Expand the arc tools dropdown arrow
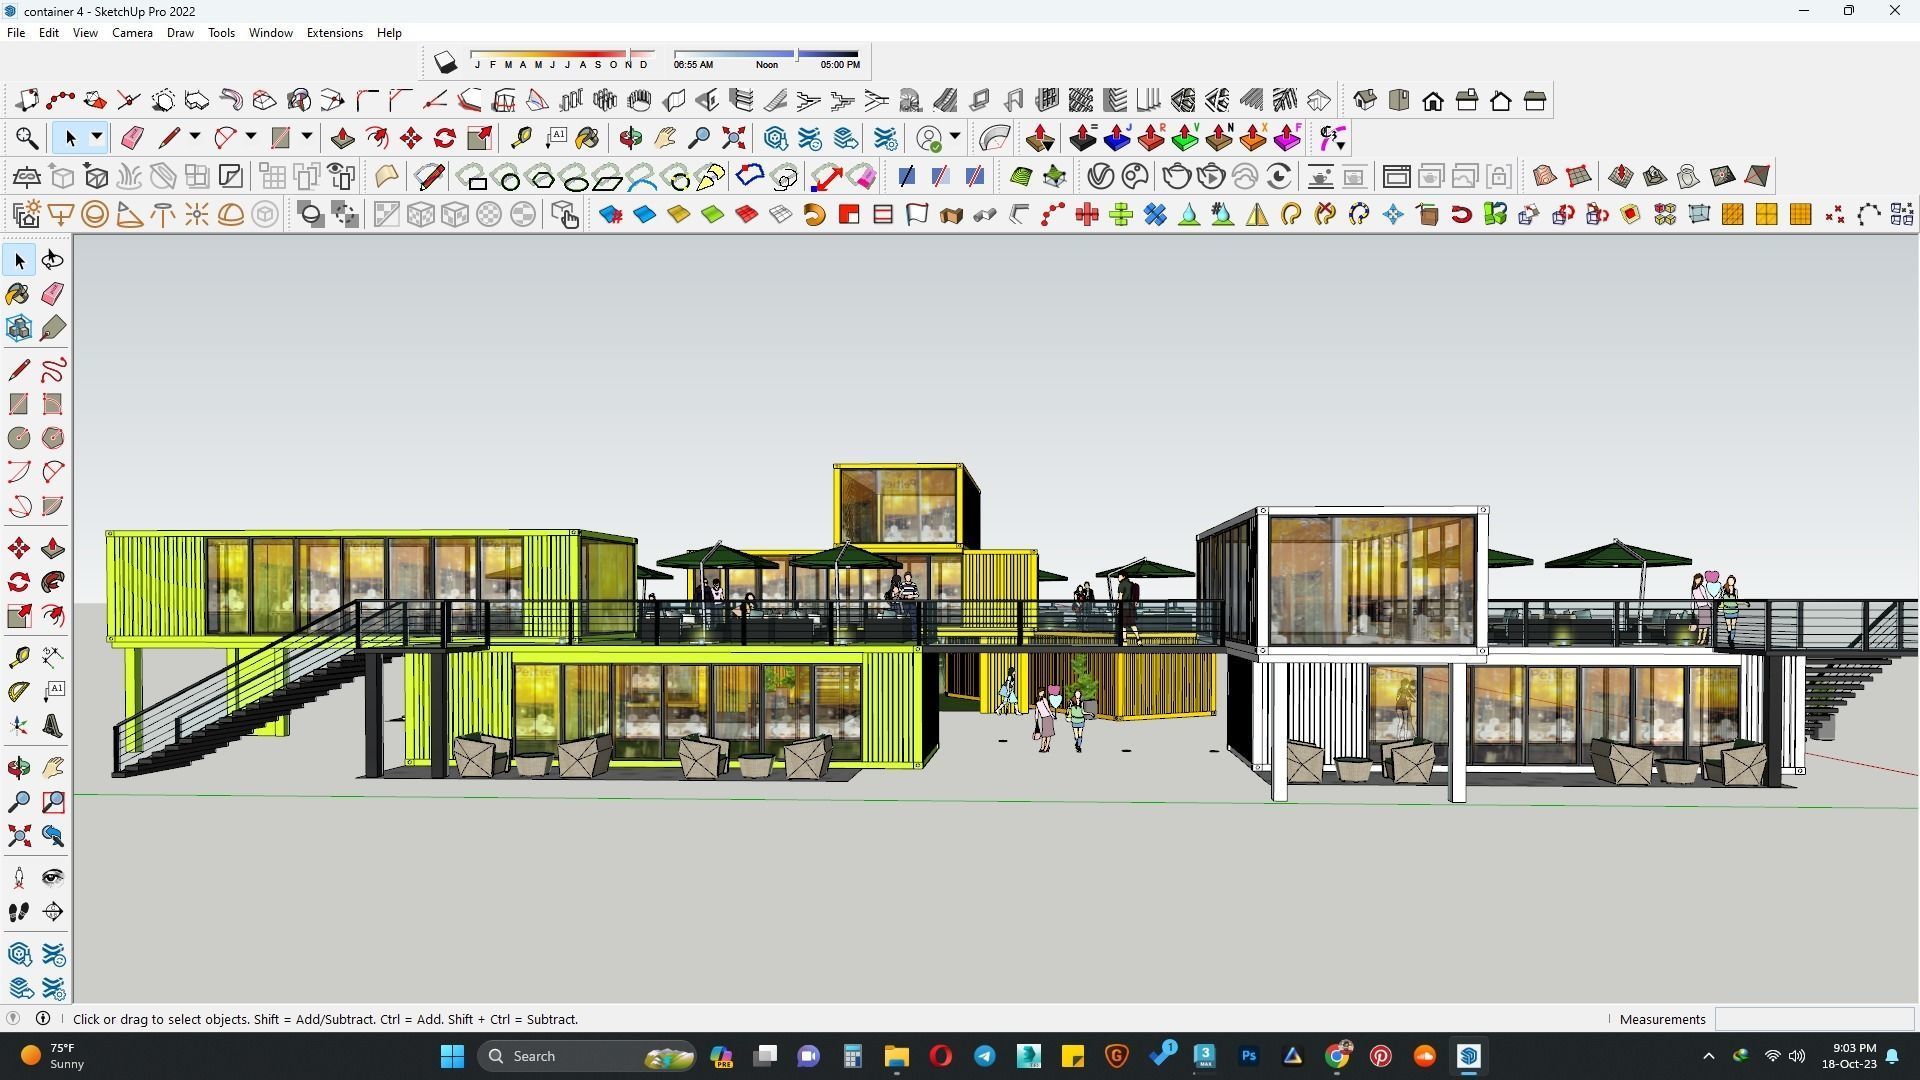This screenshot has width=1920, height=1080. (x=251, y=137)
